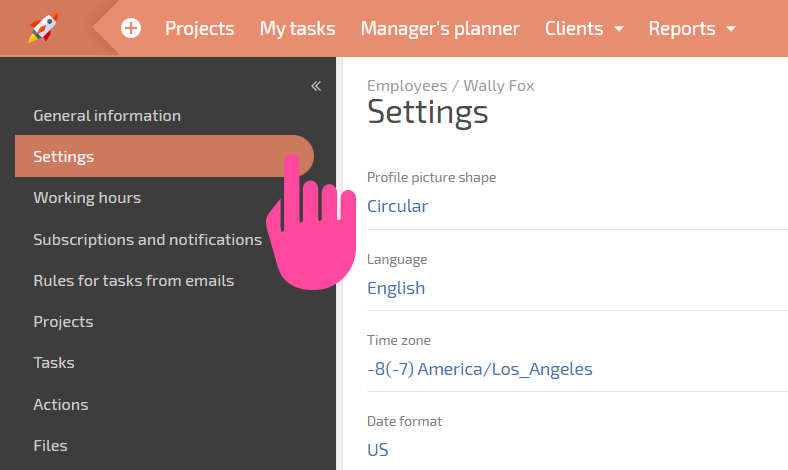Open Manager's planner
This screenshot has width=788, height=470.
pos(440,29)
